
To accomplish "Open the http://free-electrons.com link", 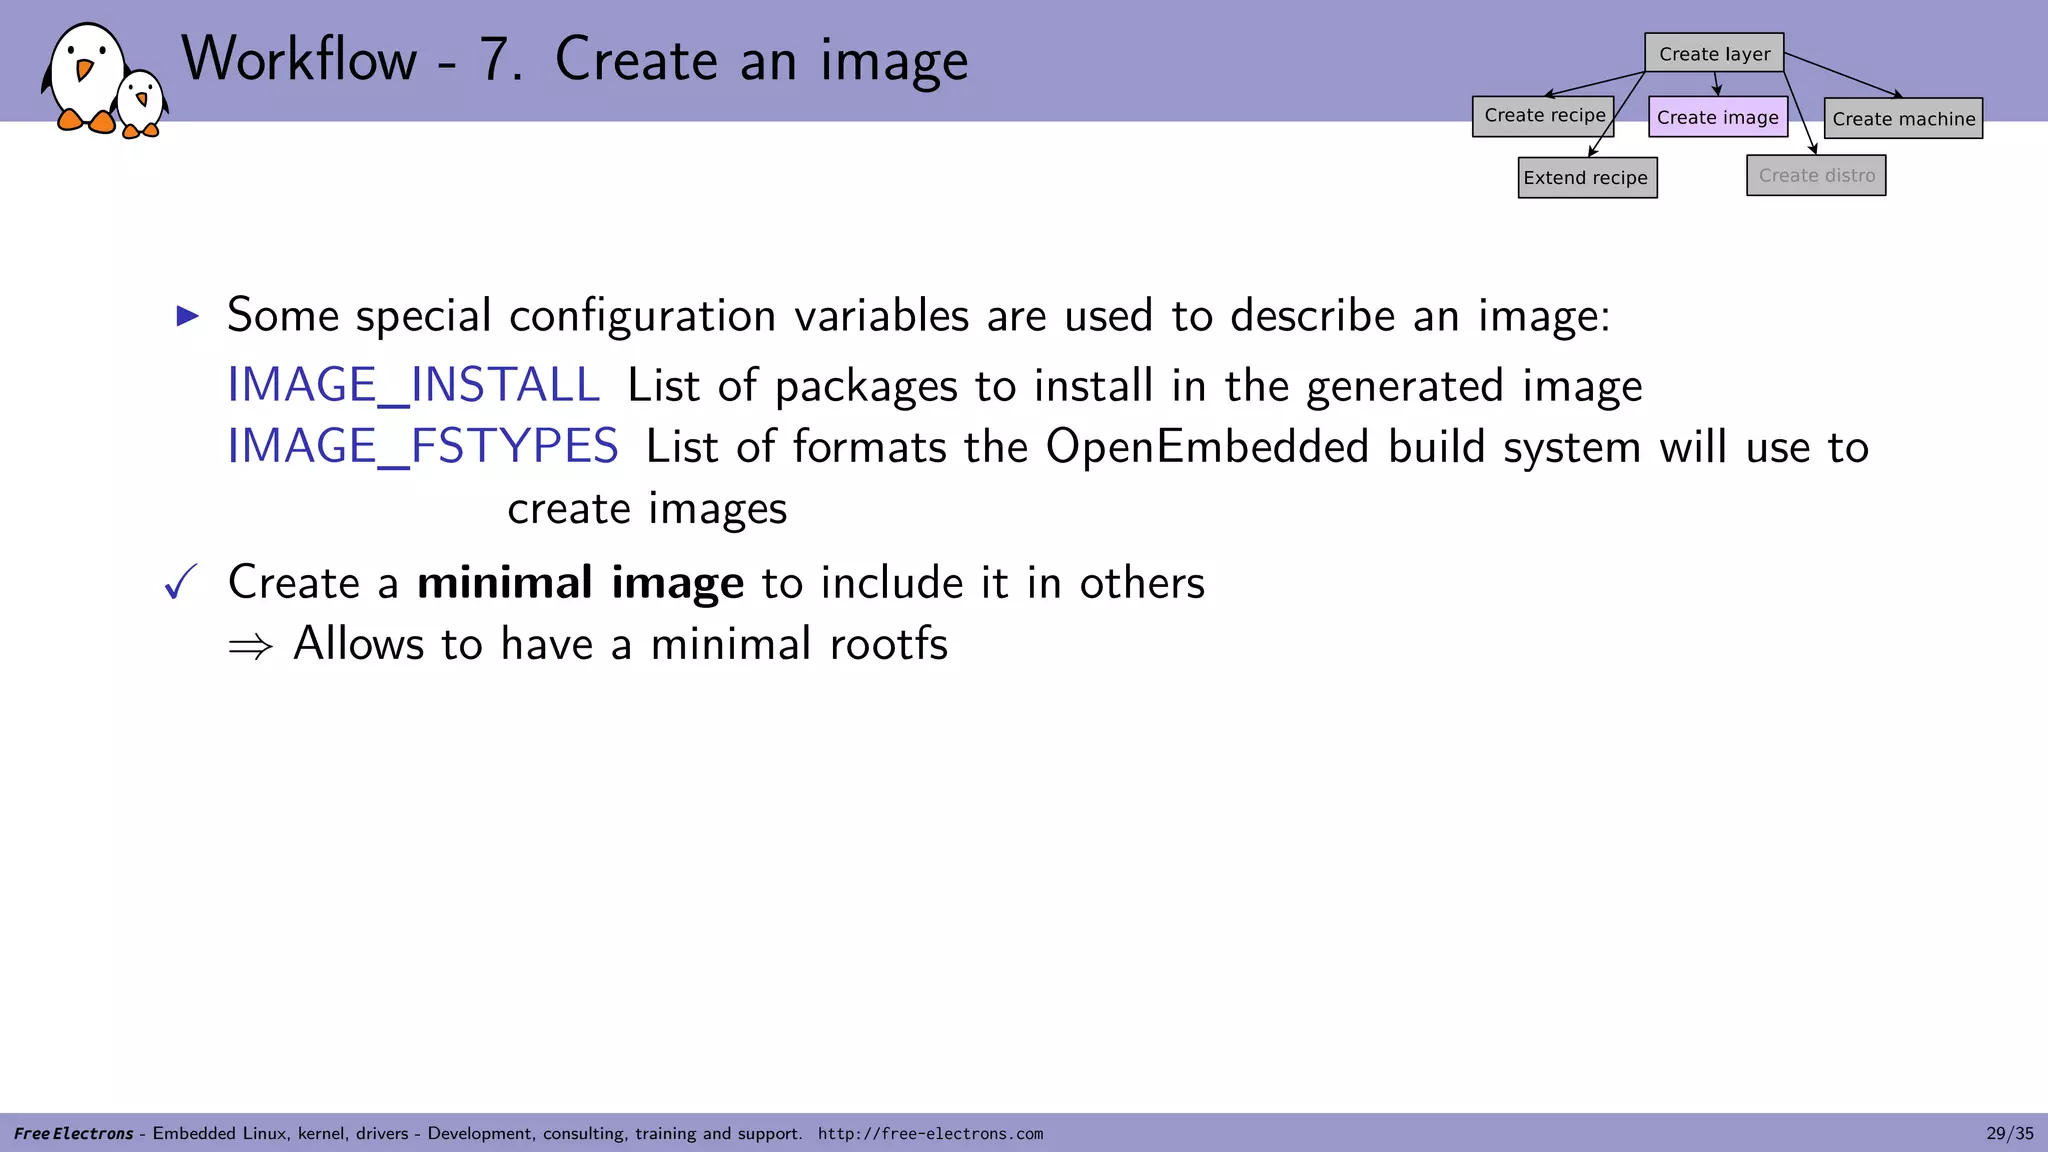I will [x=930, y=1134].
